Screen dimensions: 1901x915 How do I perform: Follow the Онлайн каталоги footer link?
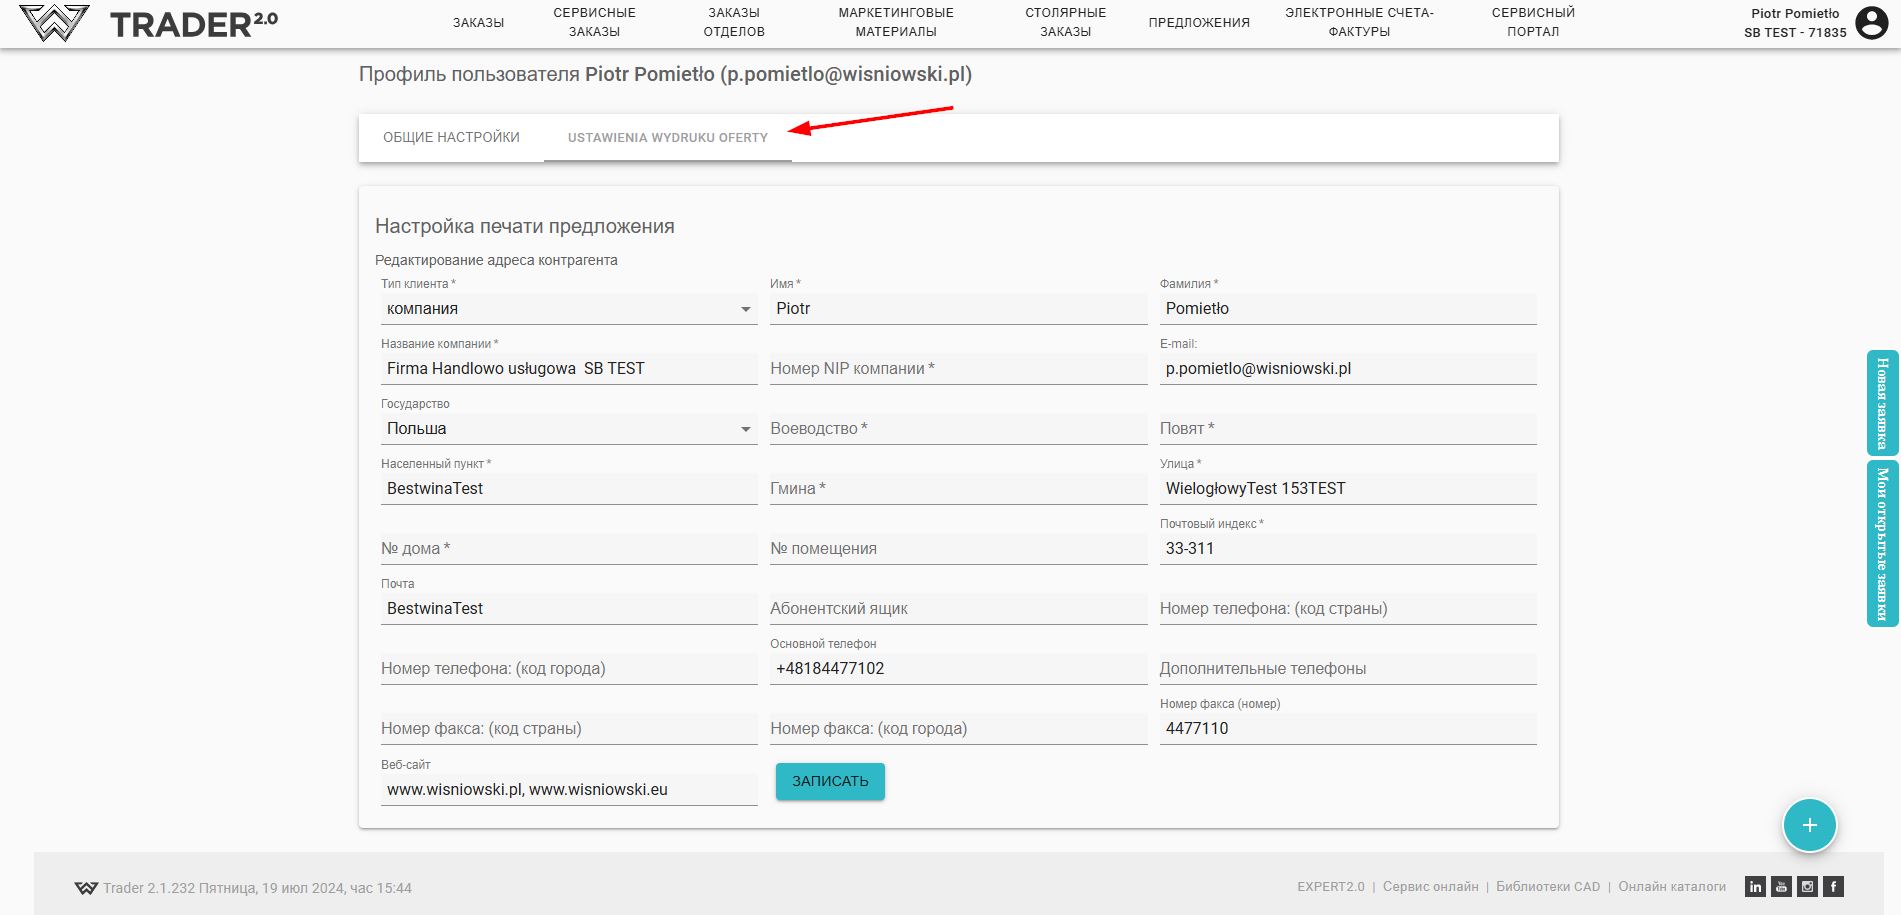tap(1672, 887)
